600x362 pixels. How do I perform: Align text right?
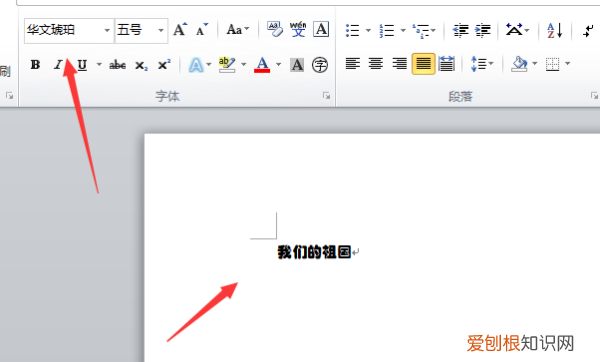pyautogui.click(x=399, y=64)
